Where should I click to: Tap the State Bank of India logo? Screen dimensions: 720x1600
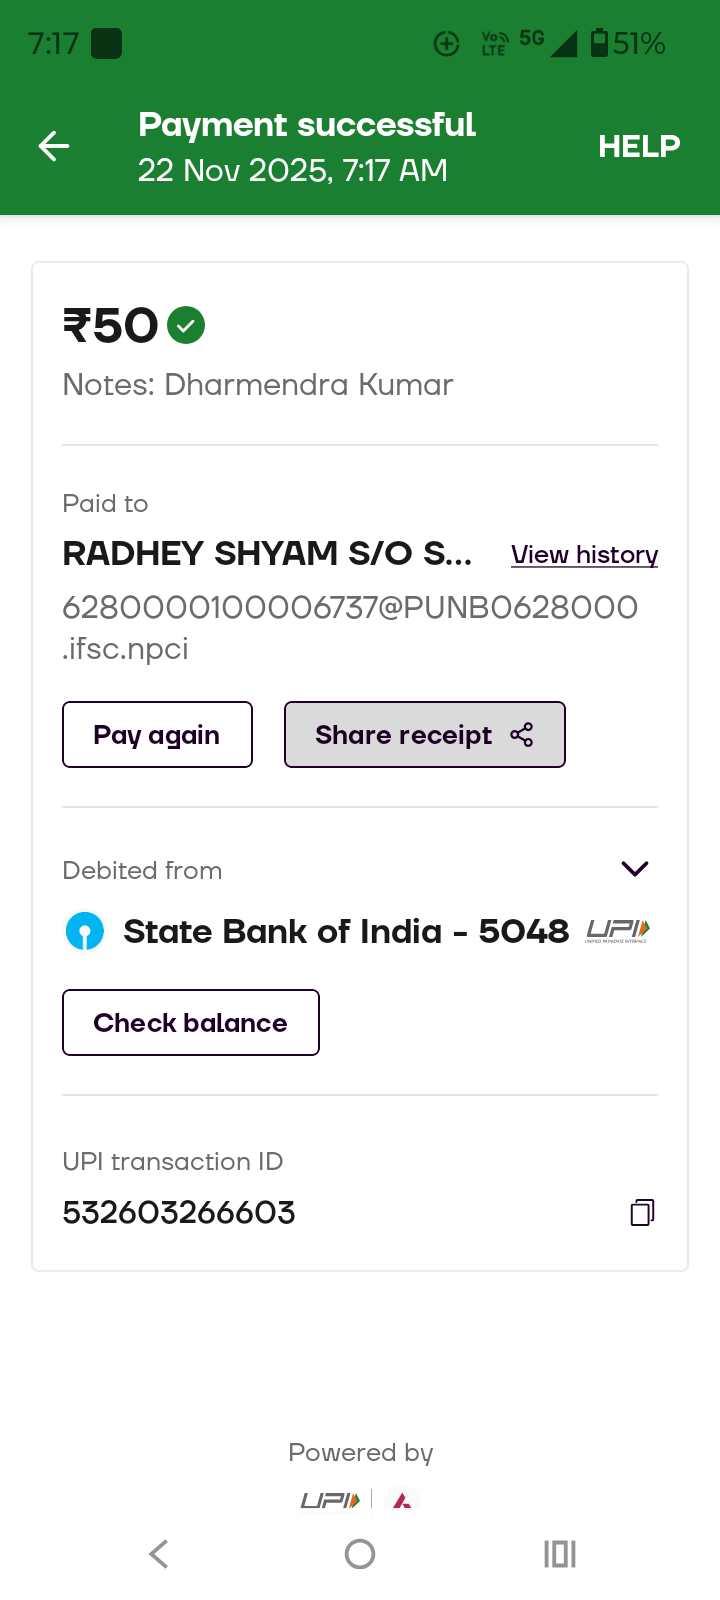(x=85, y=931)
